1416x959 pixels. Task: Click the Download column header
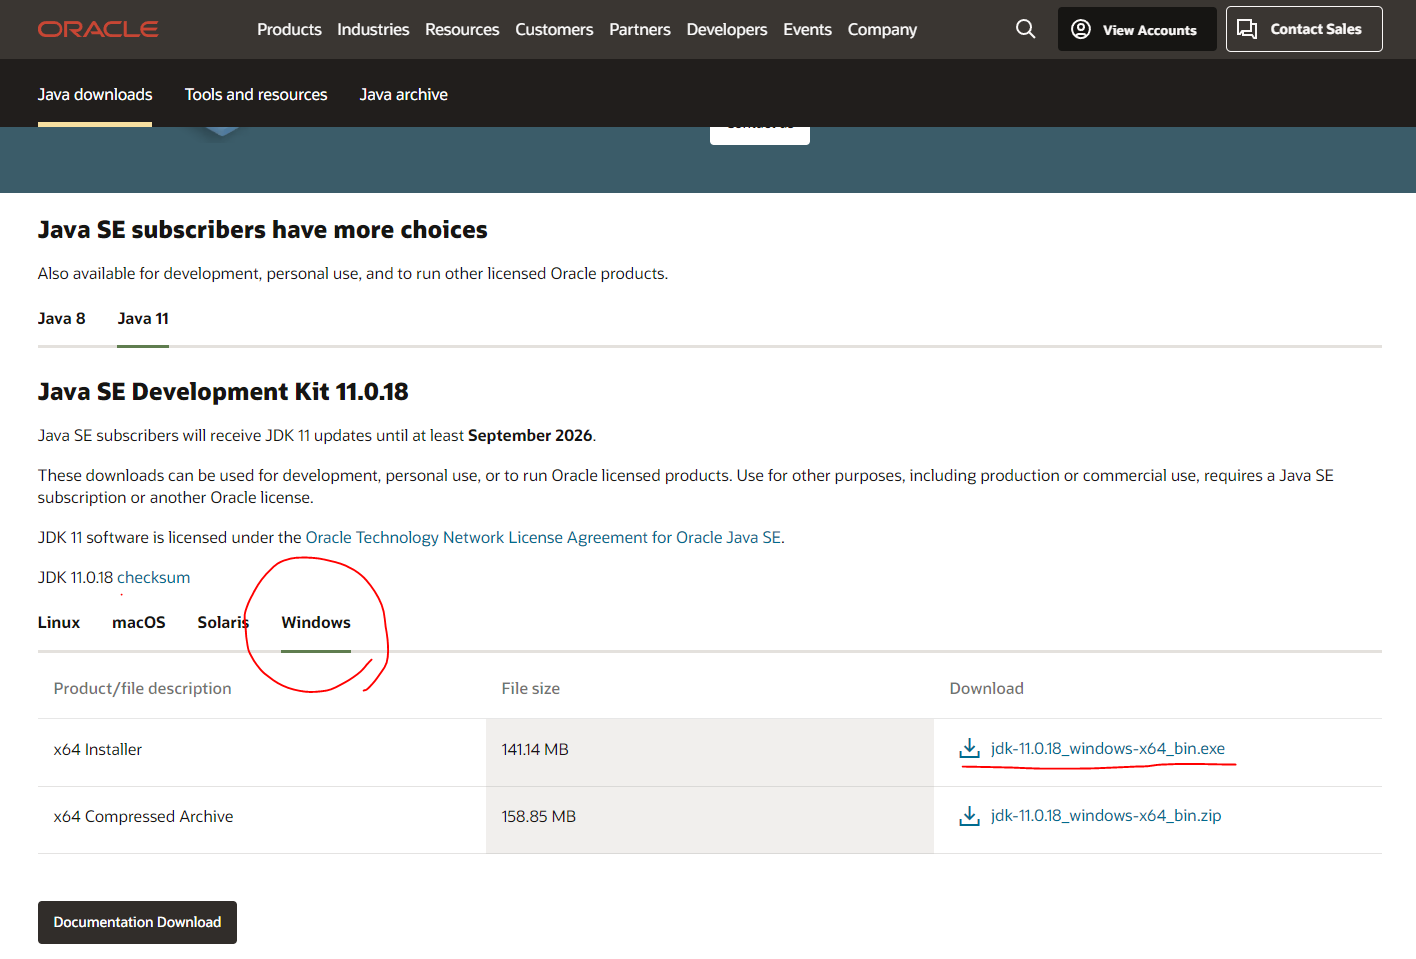click(987, 688)
